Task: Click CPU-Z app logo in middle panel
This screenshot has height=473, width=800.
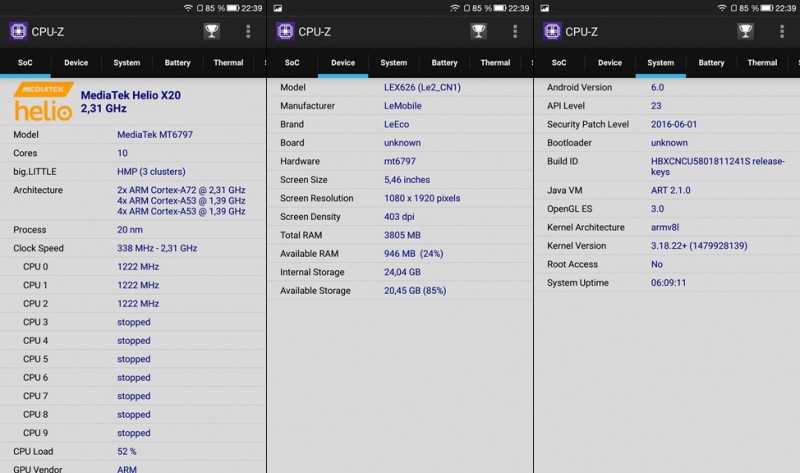Action: point(285,31)
